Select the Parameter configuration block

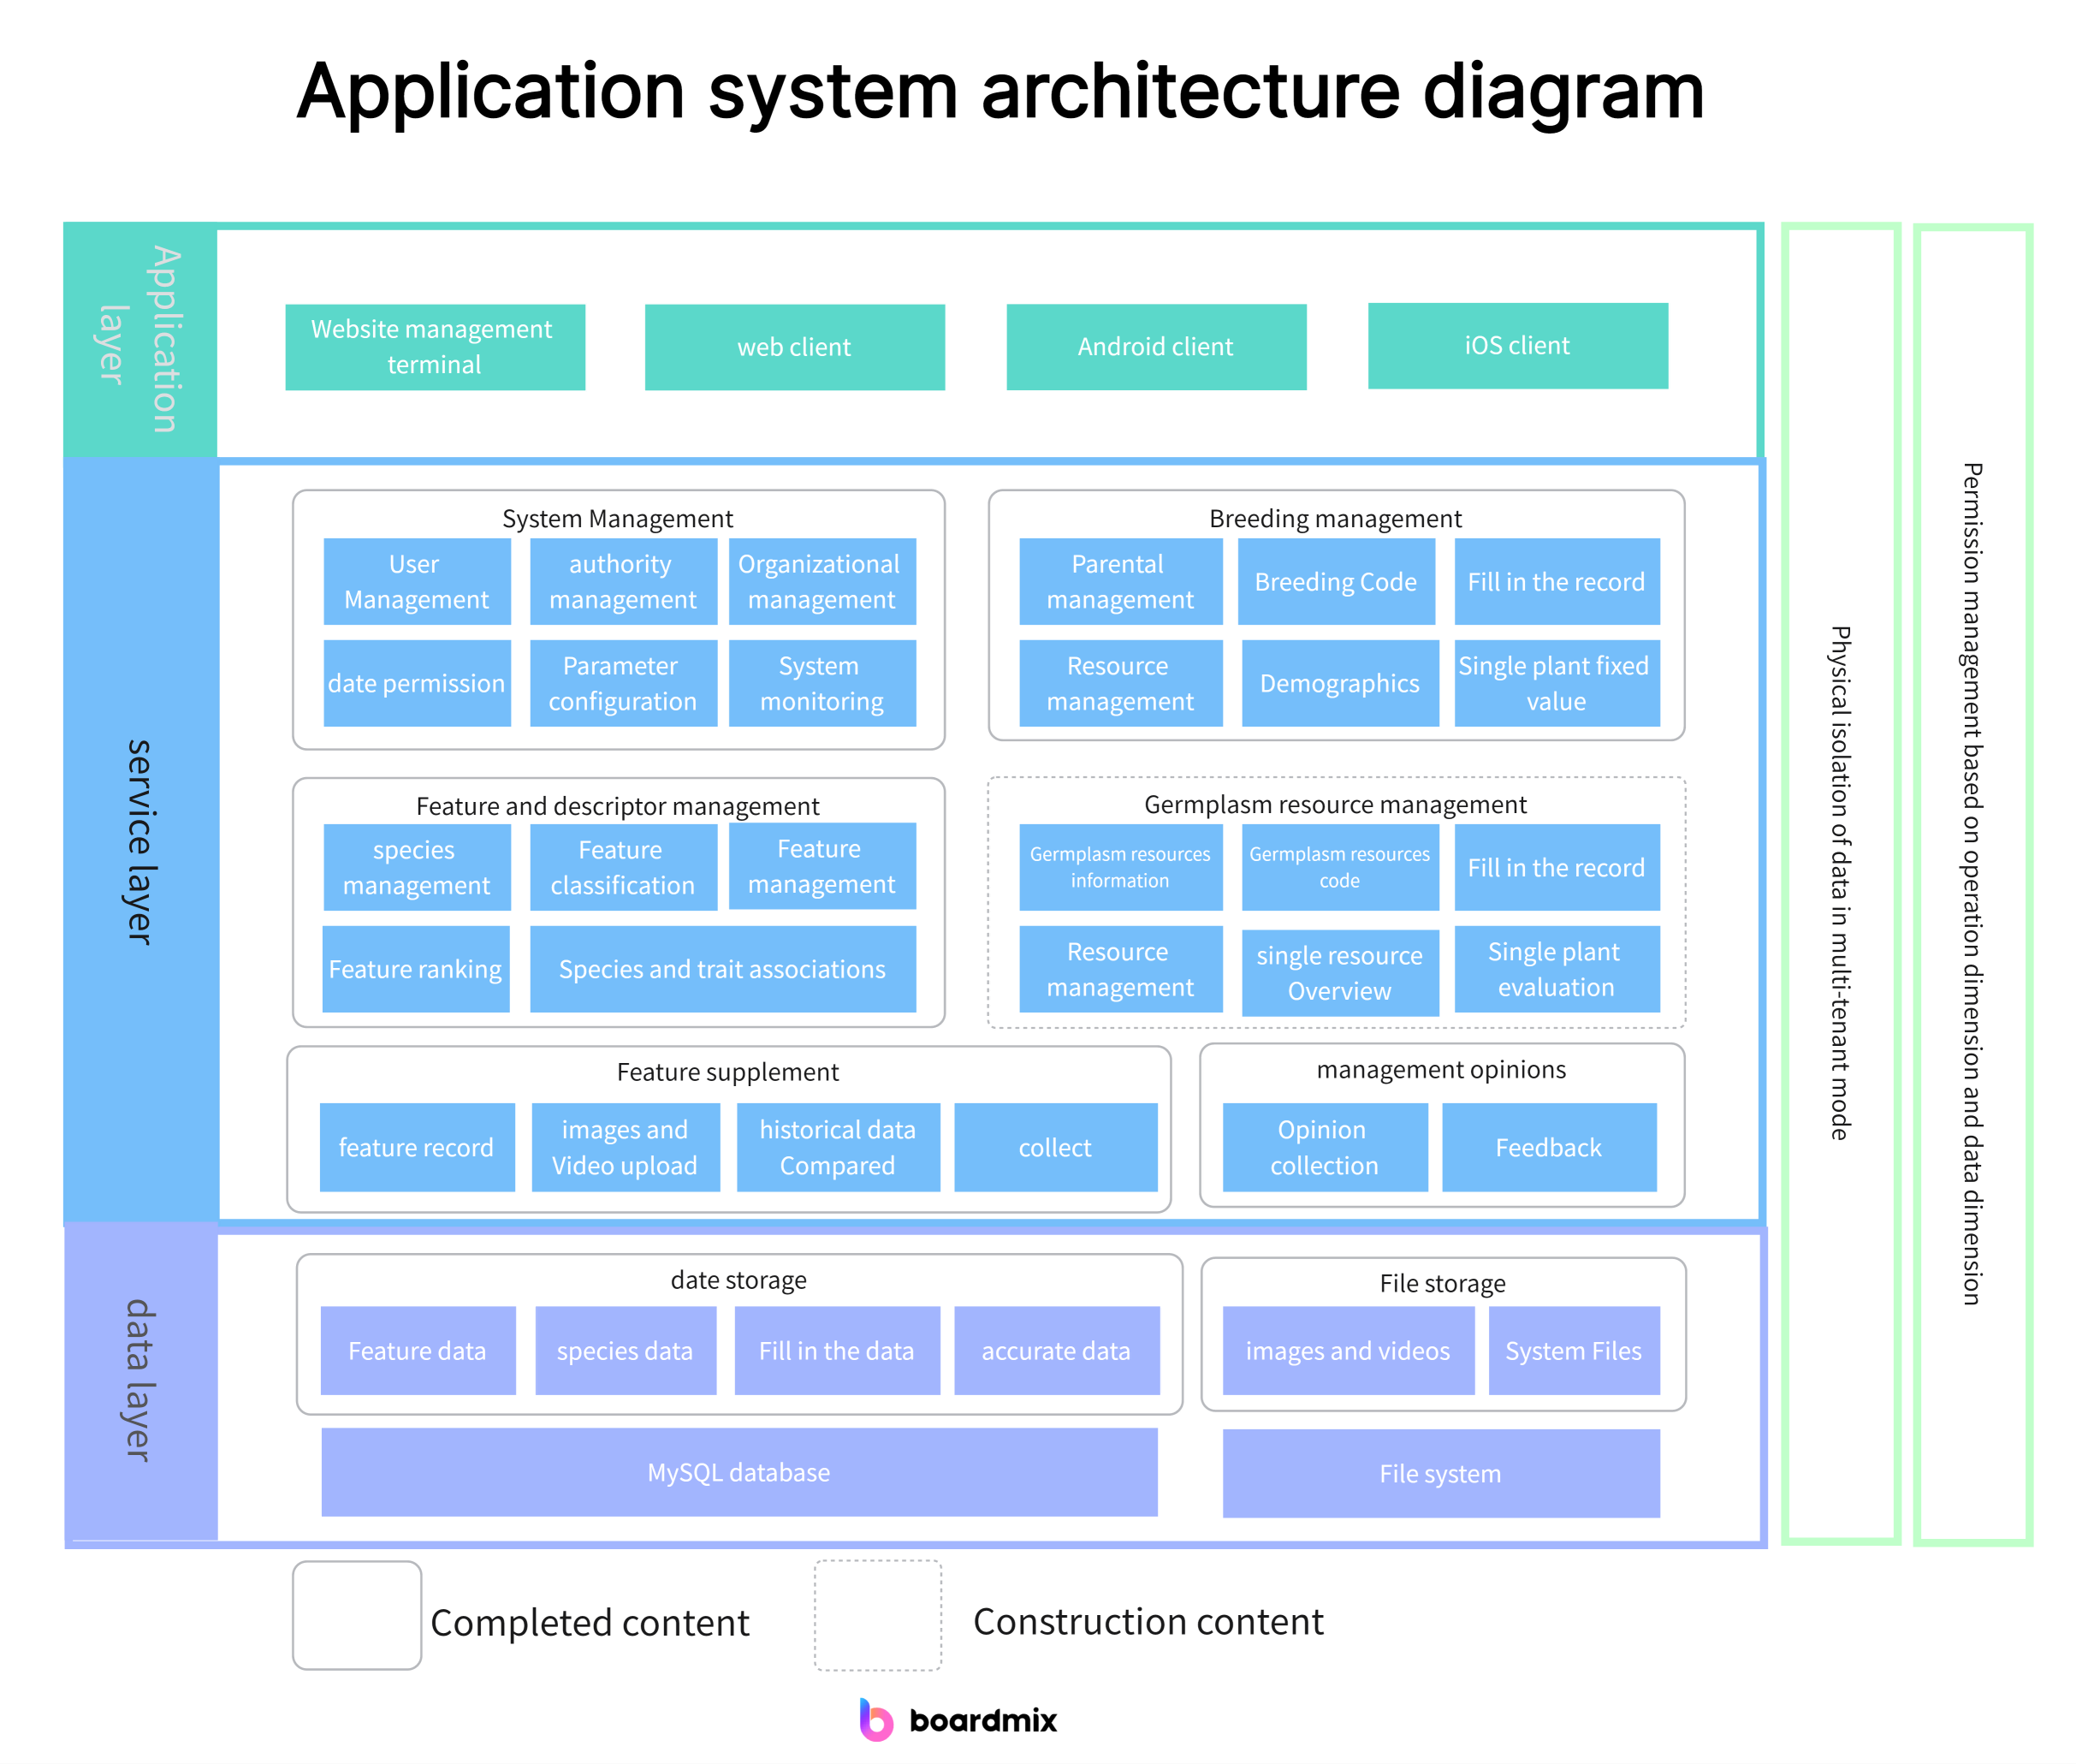[x=622, y=683]
